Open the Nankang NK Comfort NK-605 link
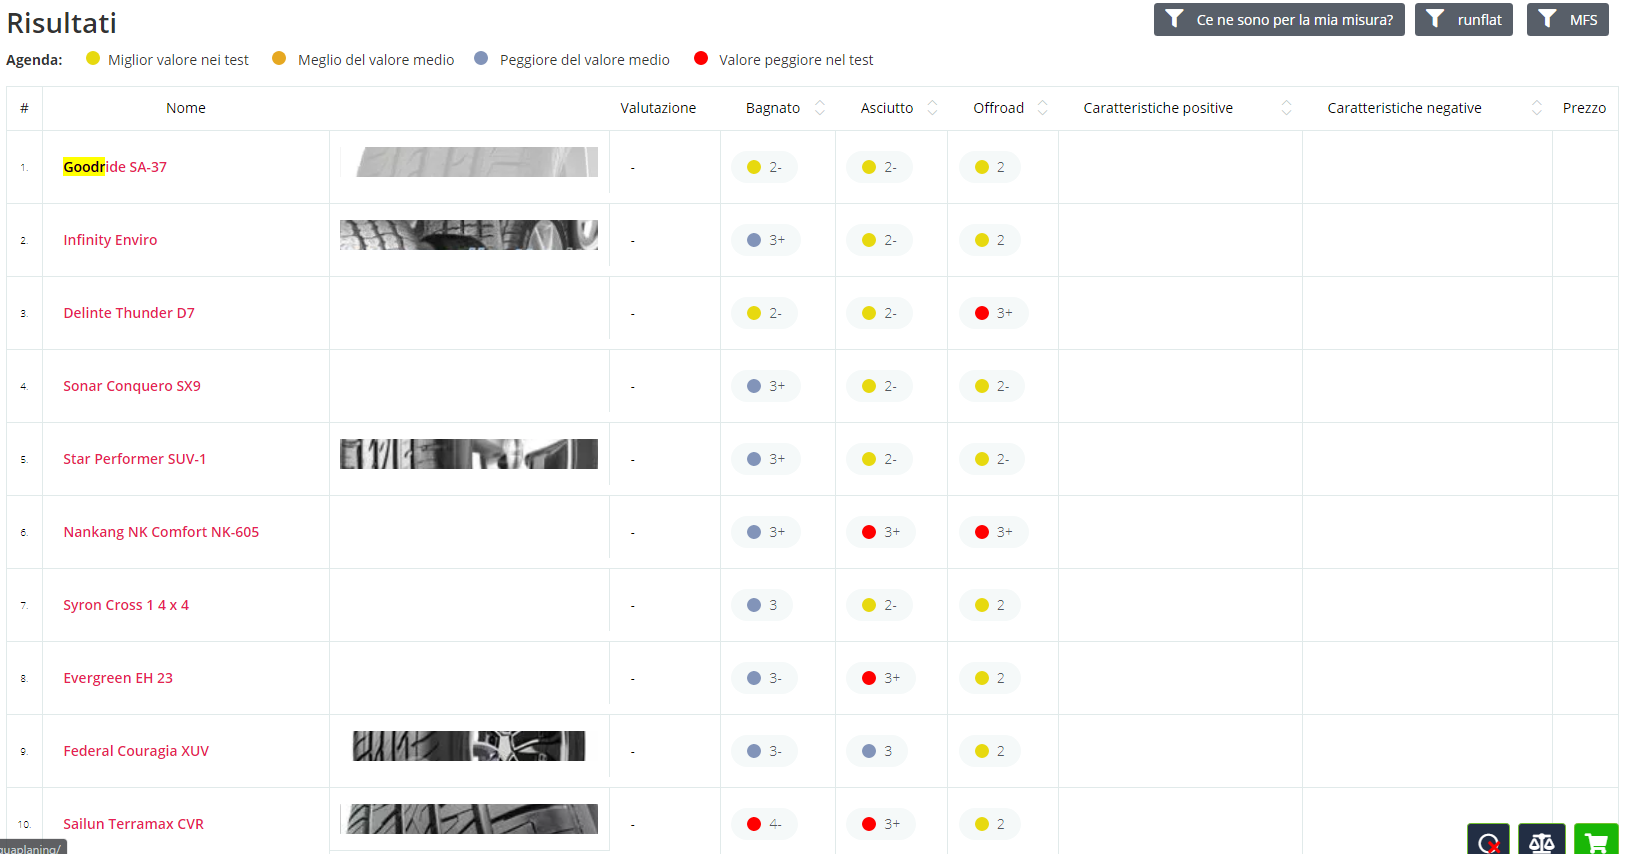Viewport: 1626px width, 854px height. 161,532
